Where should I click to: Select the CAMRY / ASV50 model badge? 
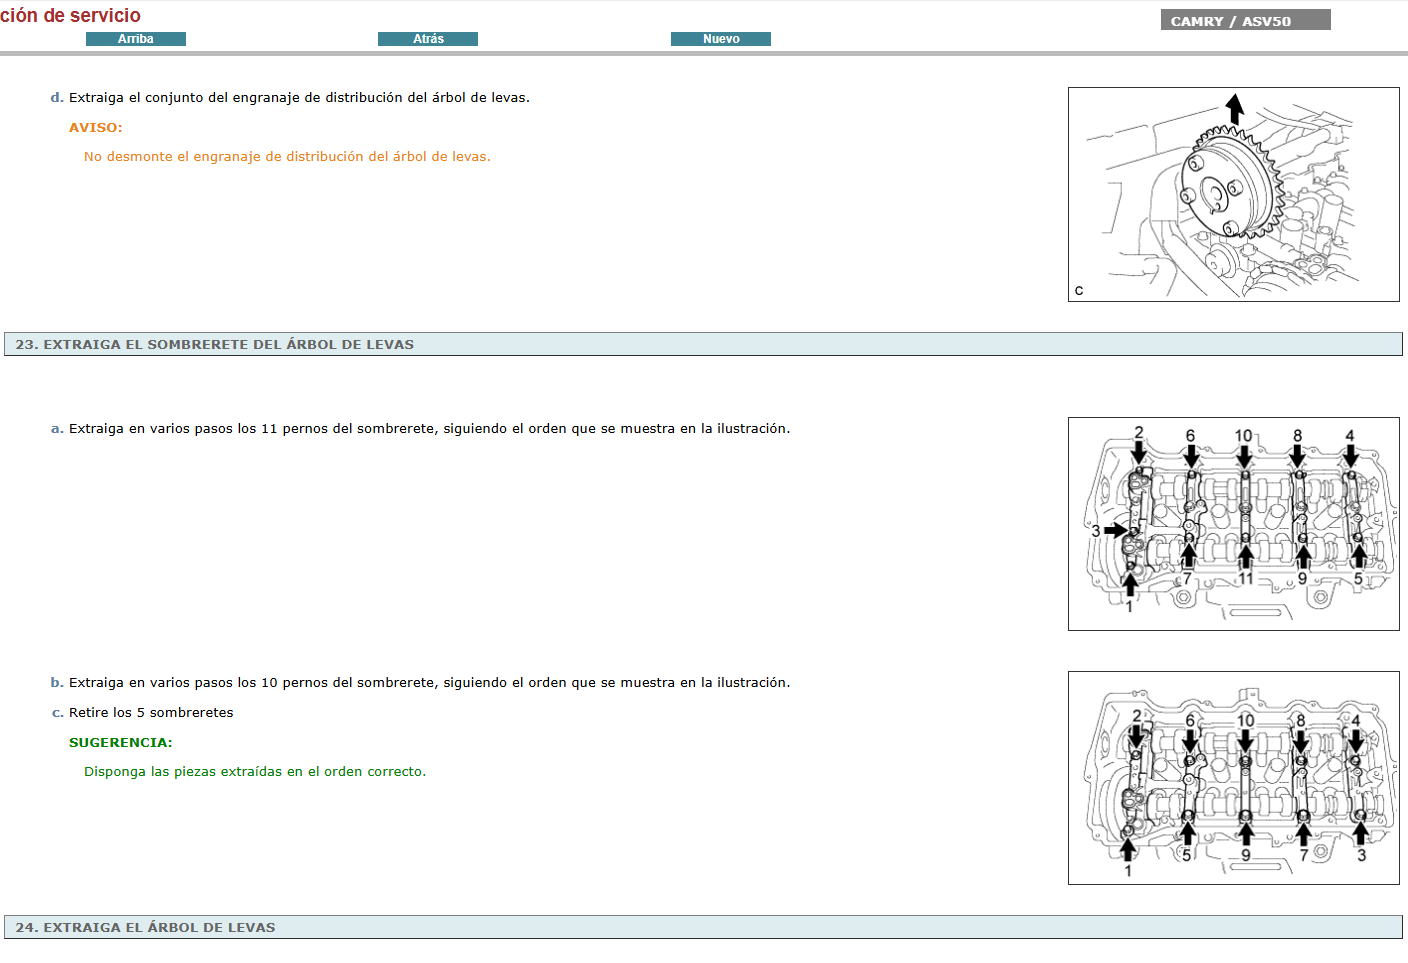pyautogui.click(x=1245, y=18)
